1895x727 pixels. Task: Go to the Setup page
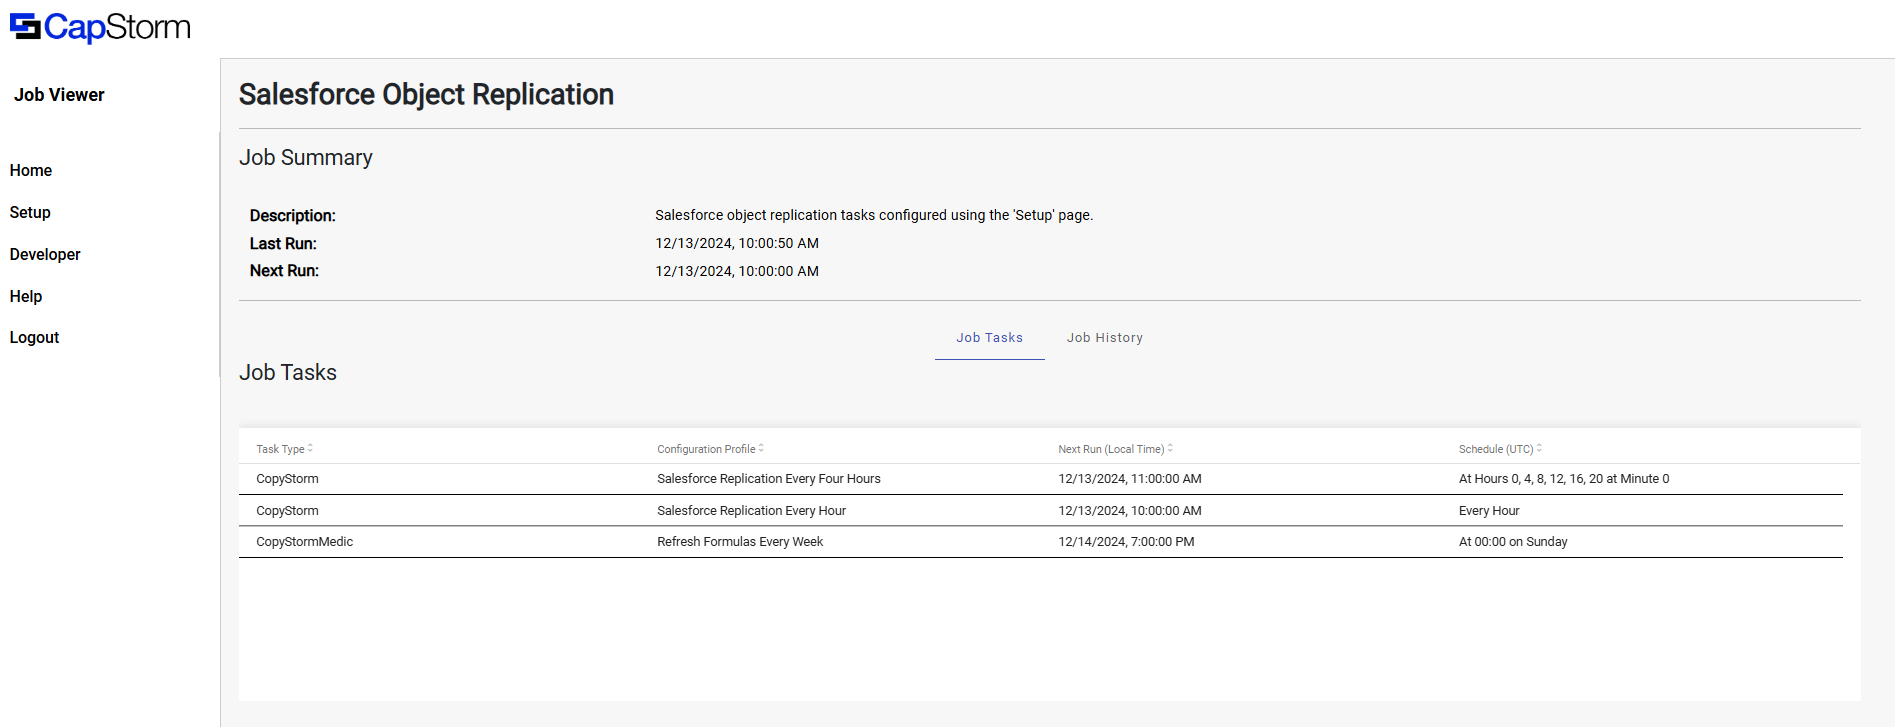pyautogui.click(x=30, y=213)
